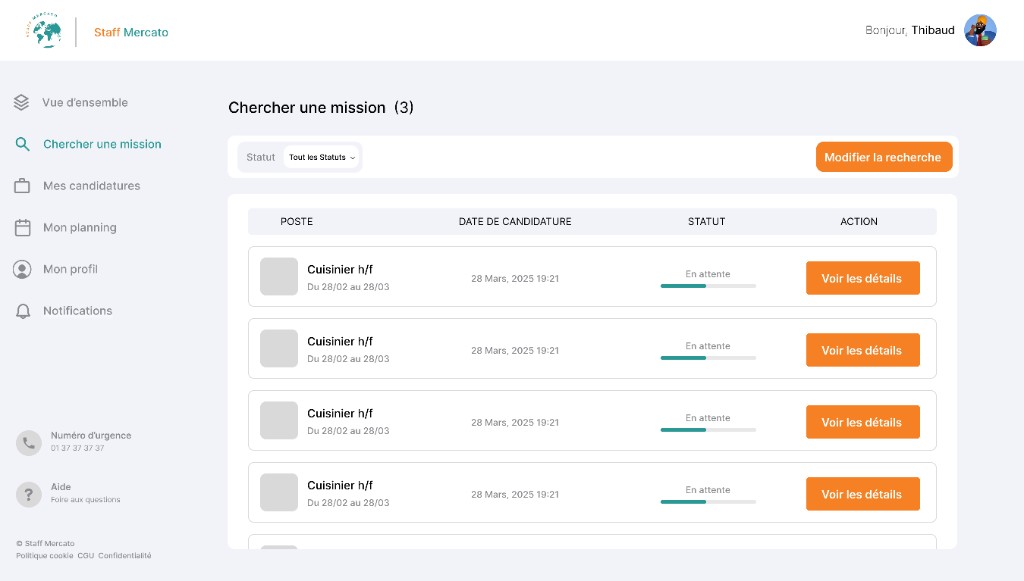Open the Confidentialité footer link
The height and width of the screenshot is (581, 1024).
click(x=125, y=556)
